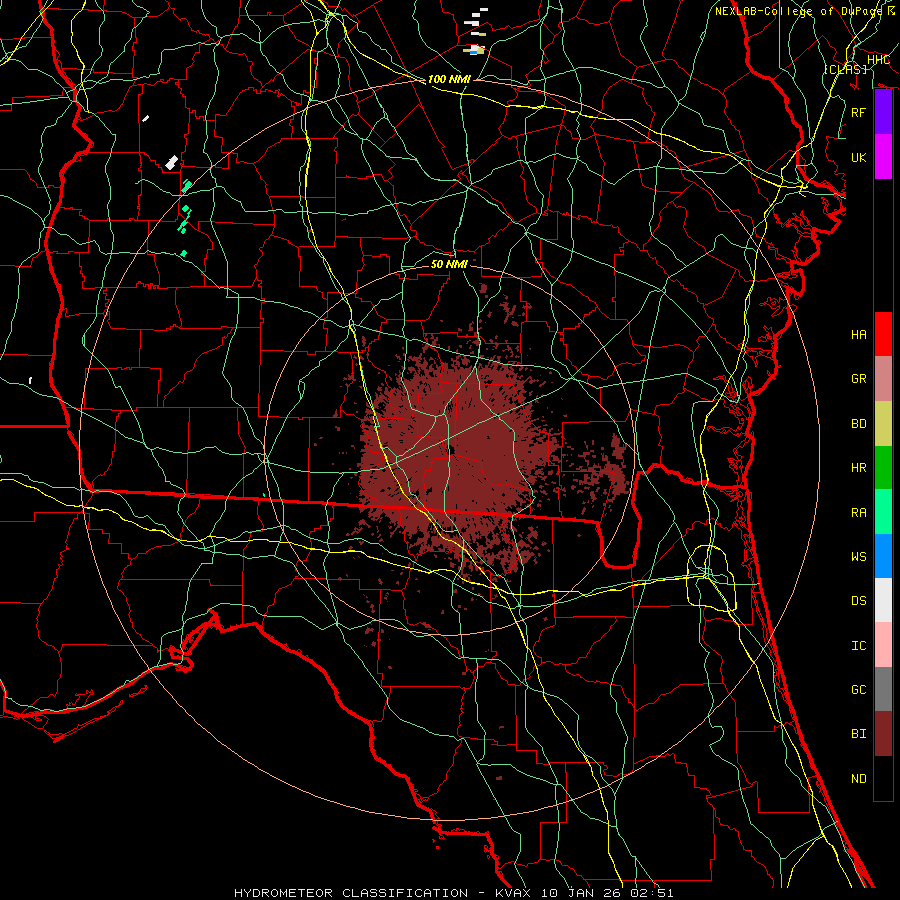The image size is (900, 900).
Task: Click the red HA color swatch
Action: (883, 334)
